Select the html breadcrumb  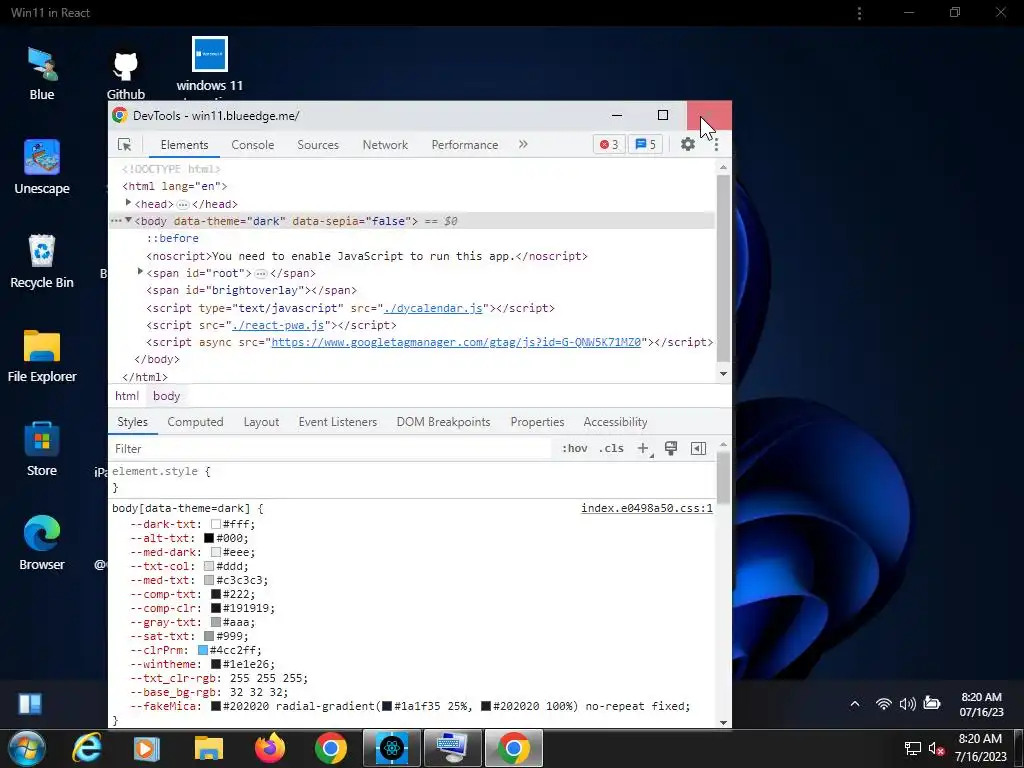[x=127, y=396]
